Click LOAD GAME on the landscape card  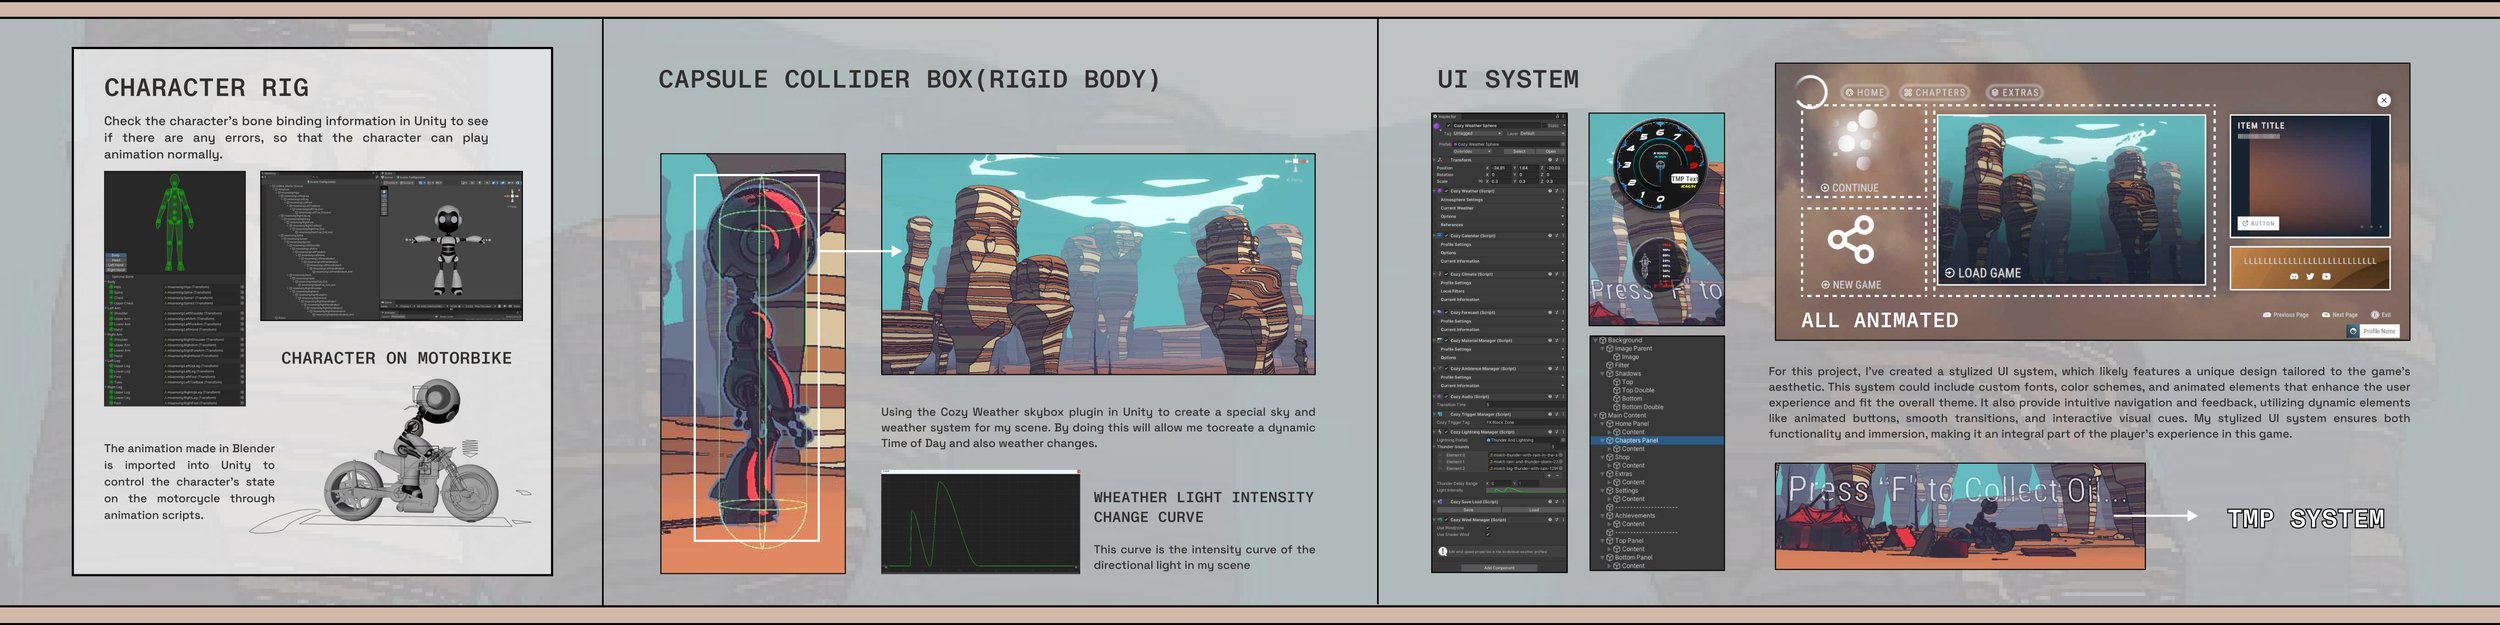(1983, 273)
